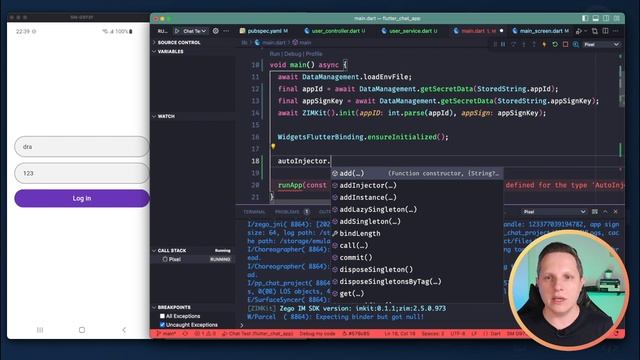Click the Run code lens link
The image size is (640, 360).
point(275,54)
